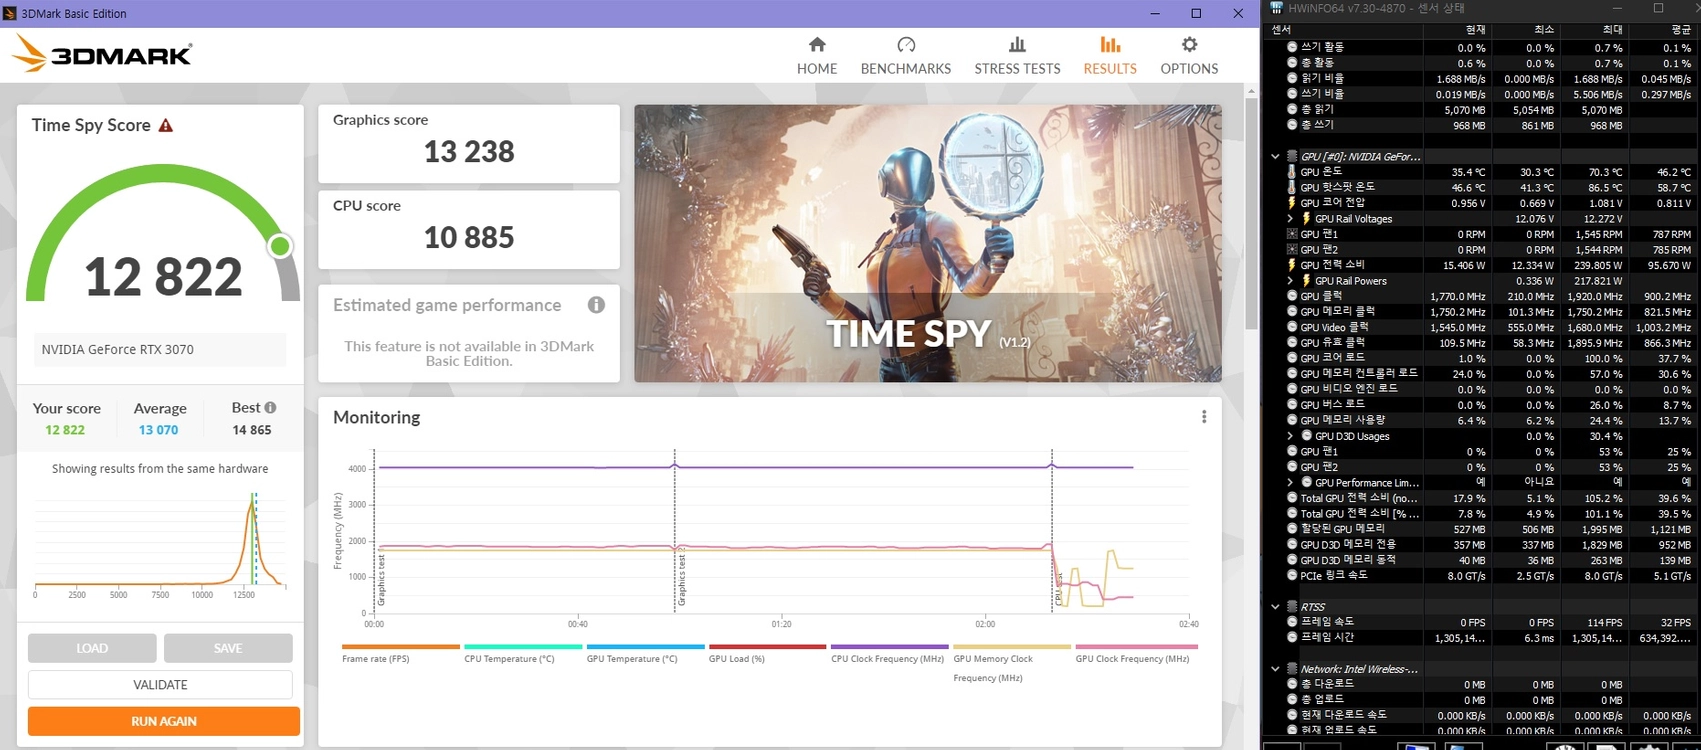Click the 114 FPS maximum frame rate value
Screen dimensions: 1701x750
tap(1604, 622)
